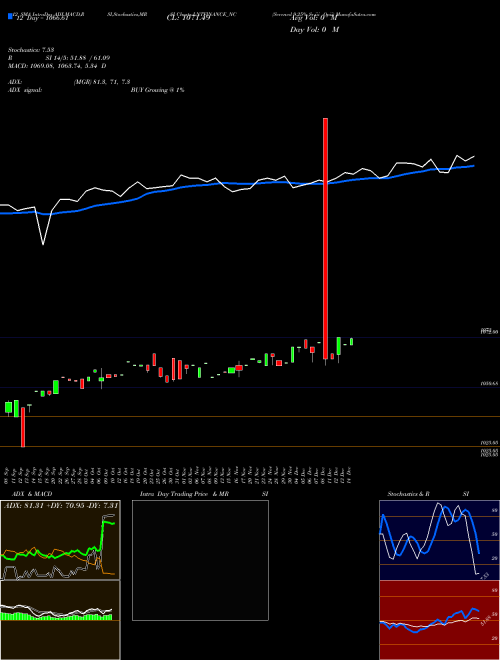Click the 'Stochastics & R' panel title
The image size is (500, 660).
(x=408, y=494)
